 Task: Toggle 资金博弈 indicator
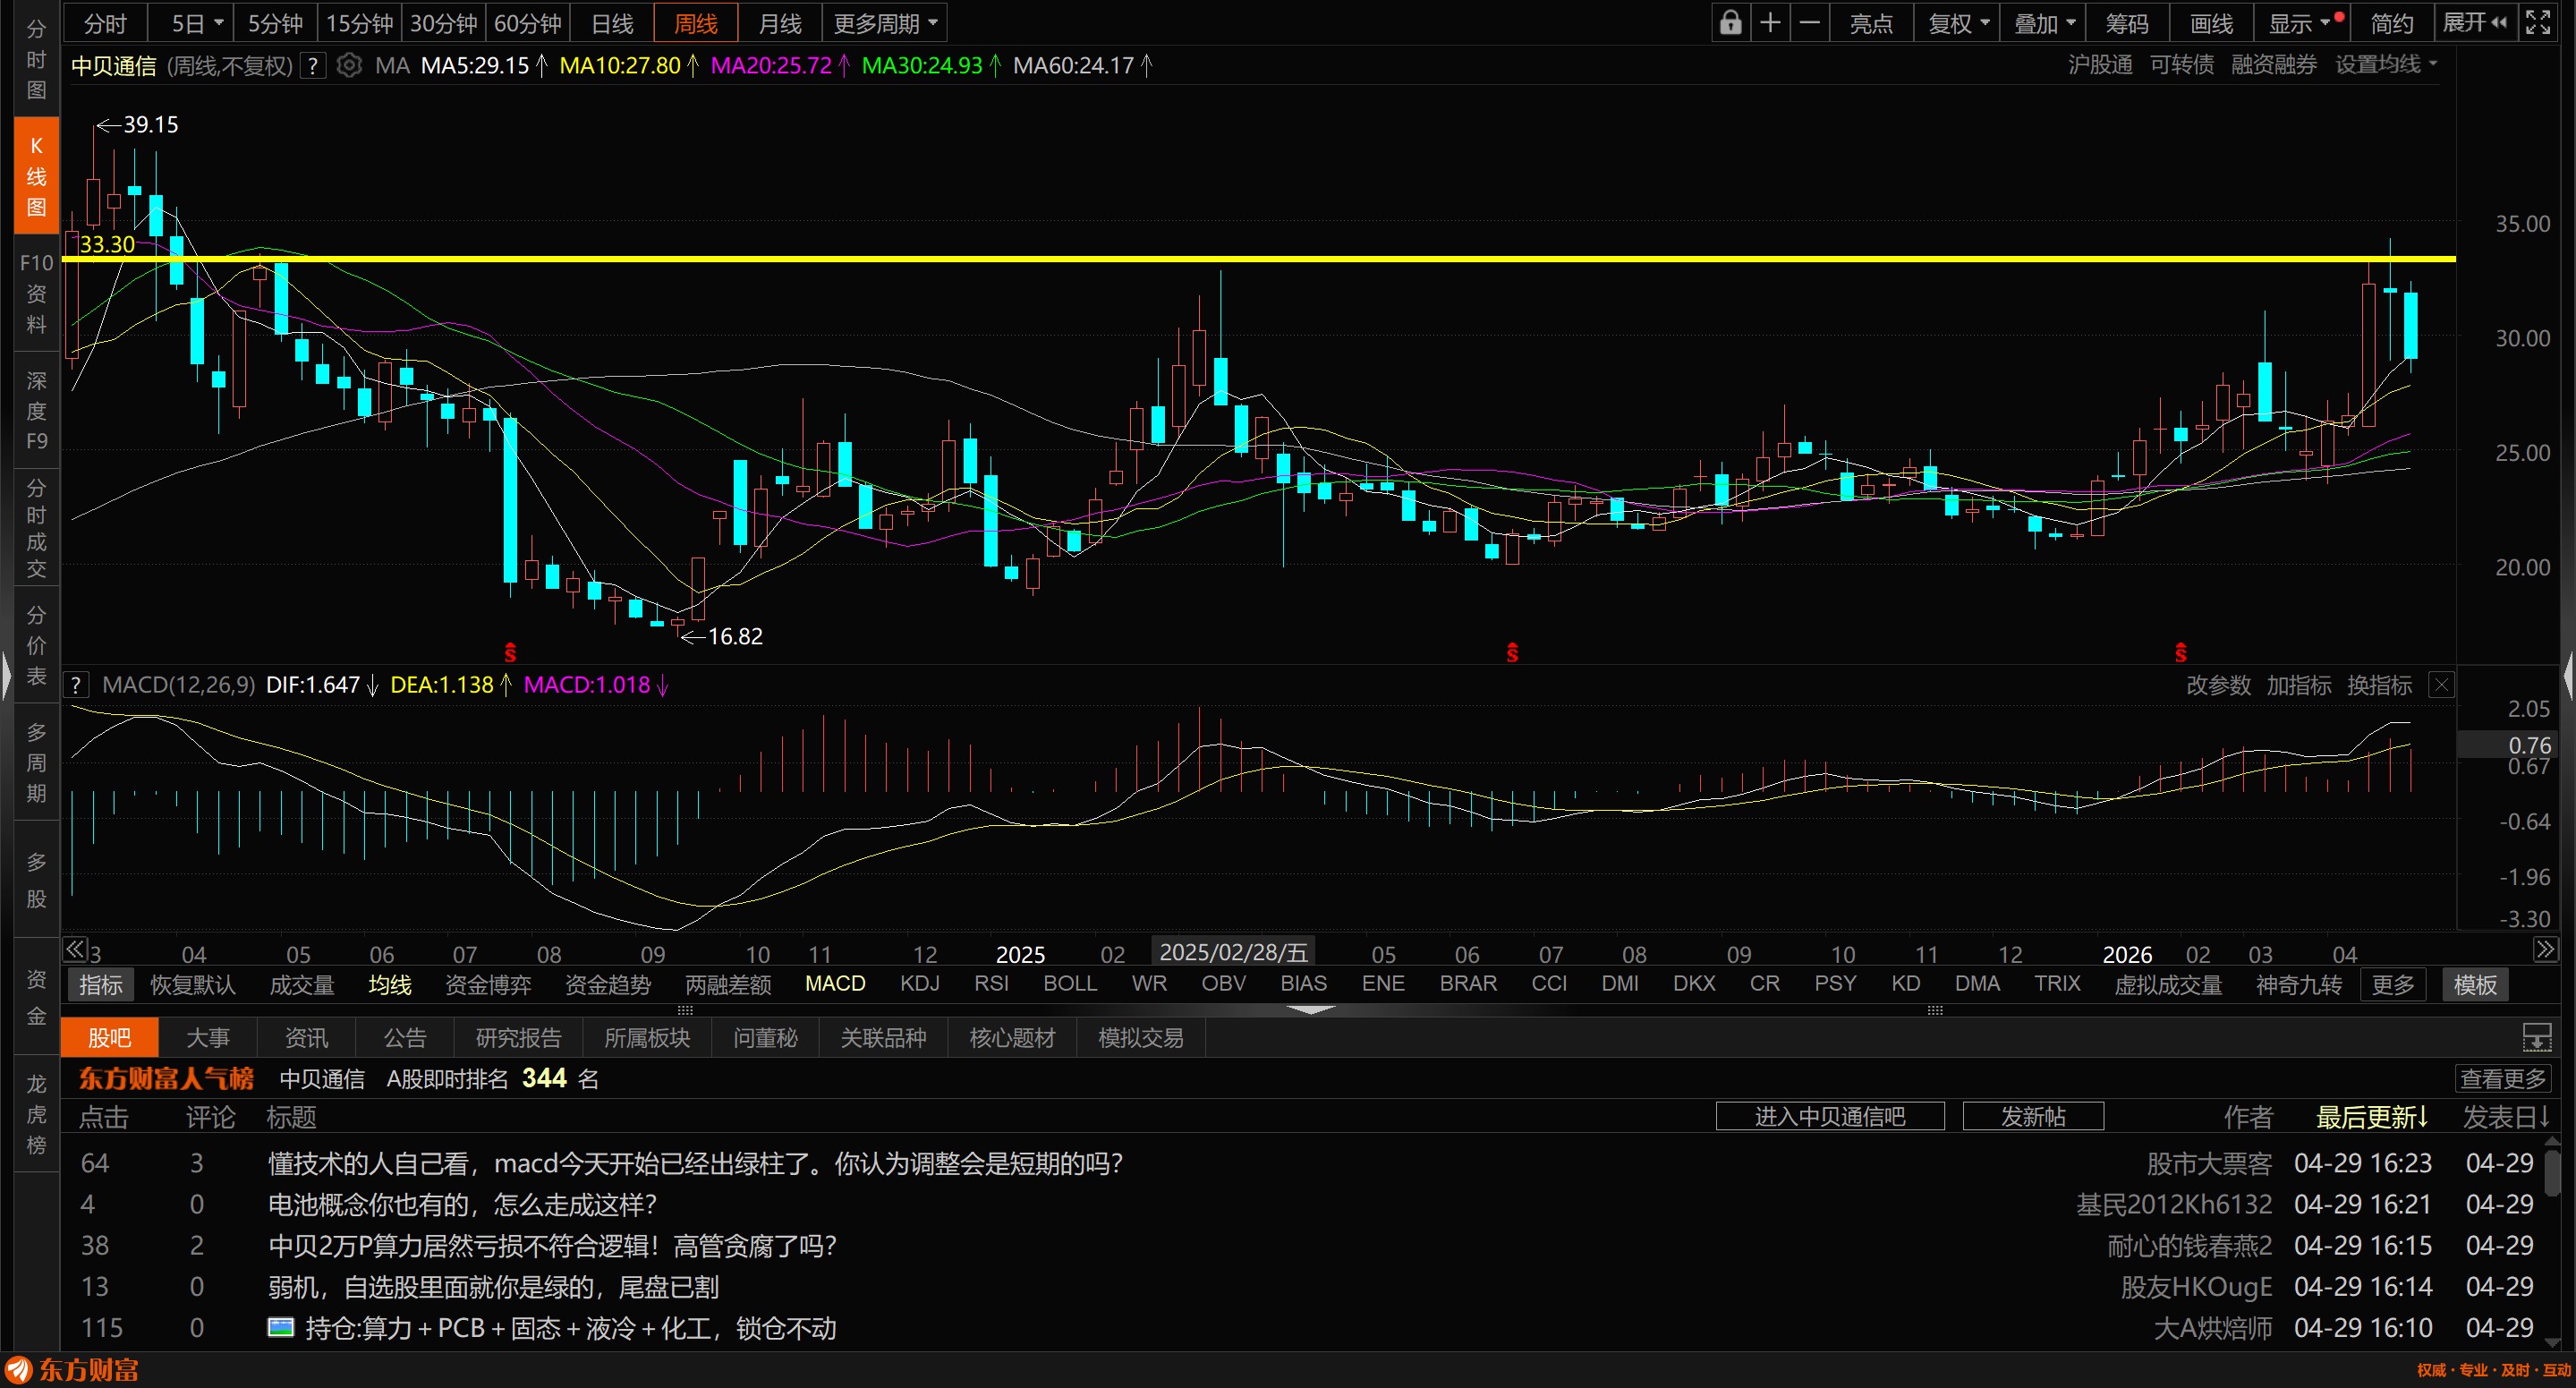487,985
